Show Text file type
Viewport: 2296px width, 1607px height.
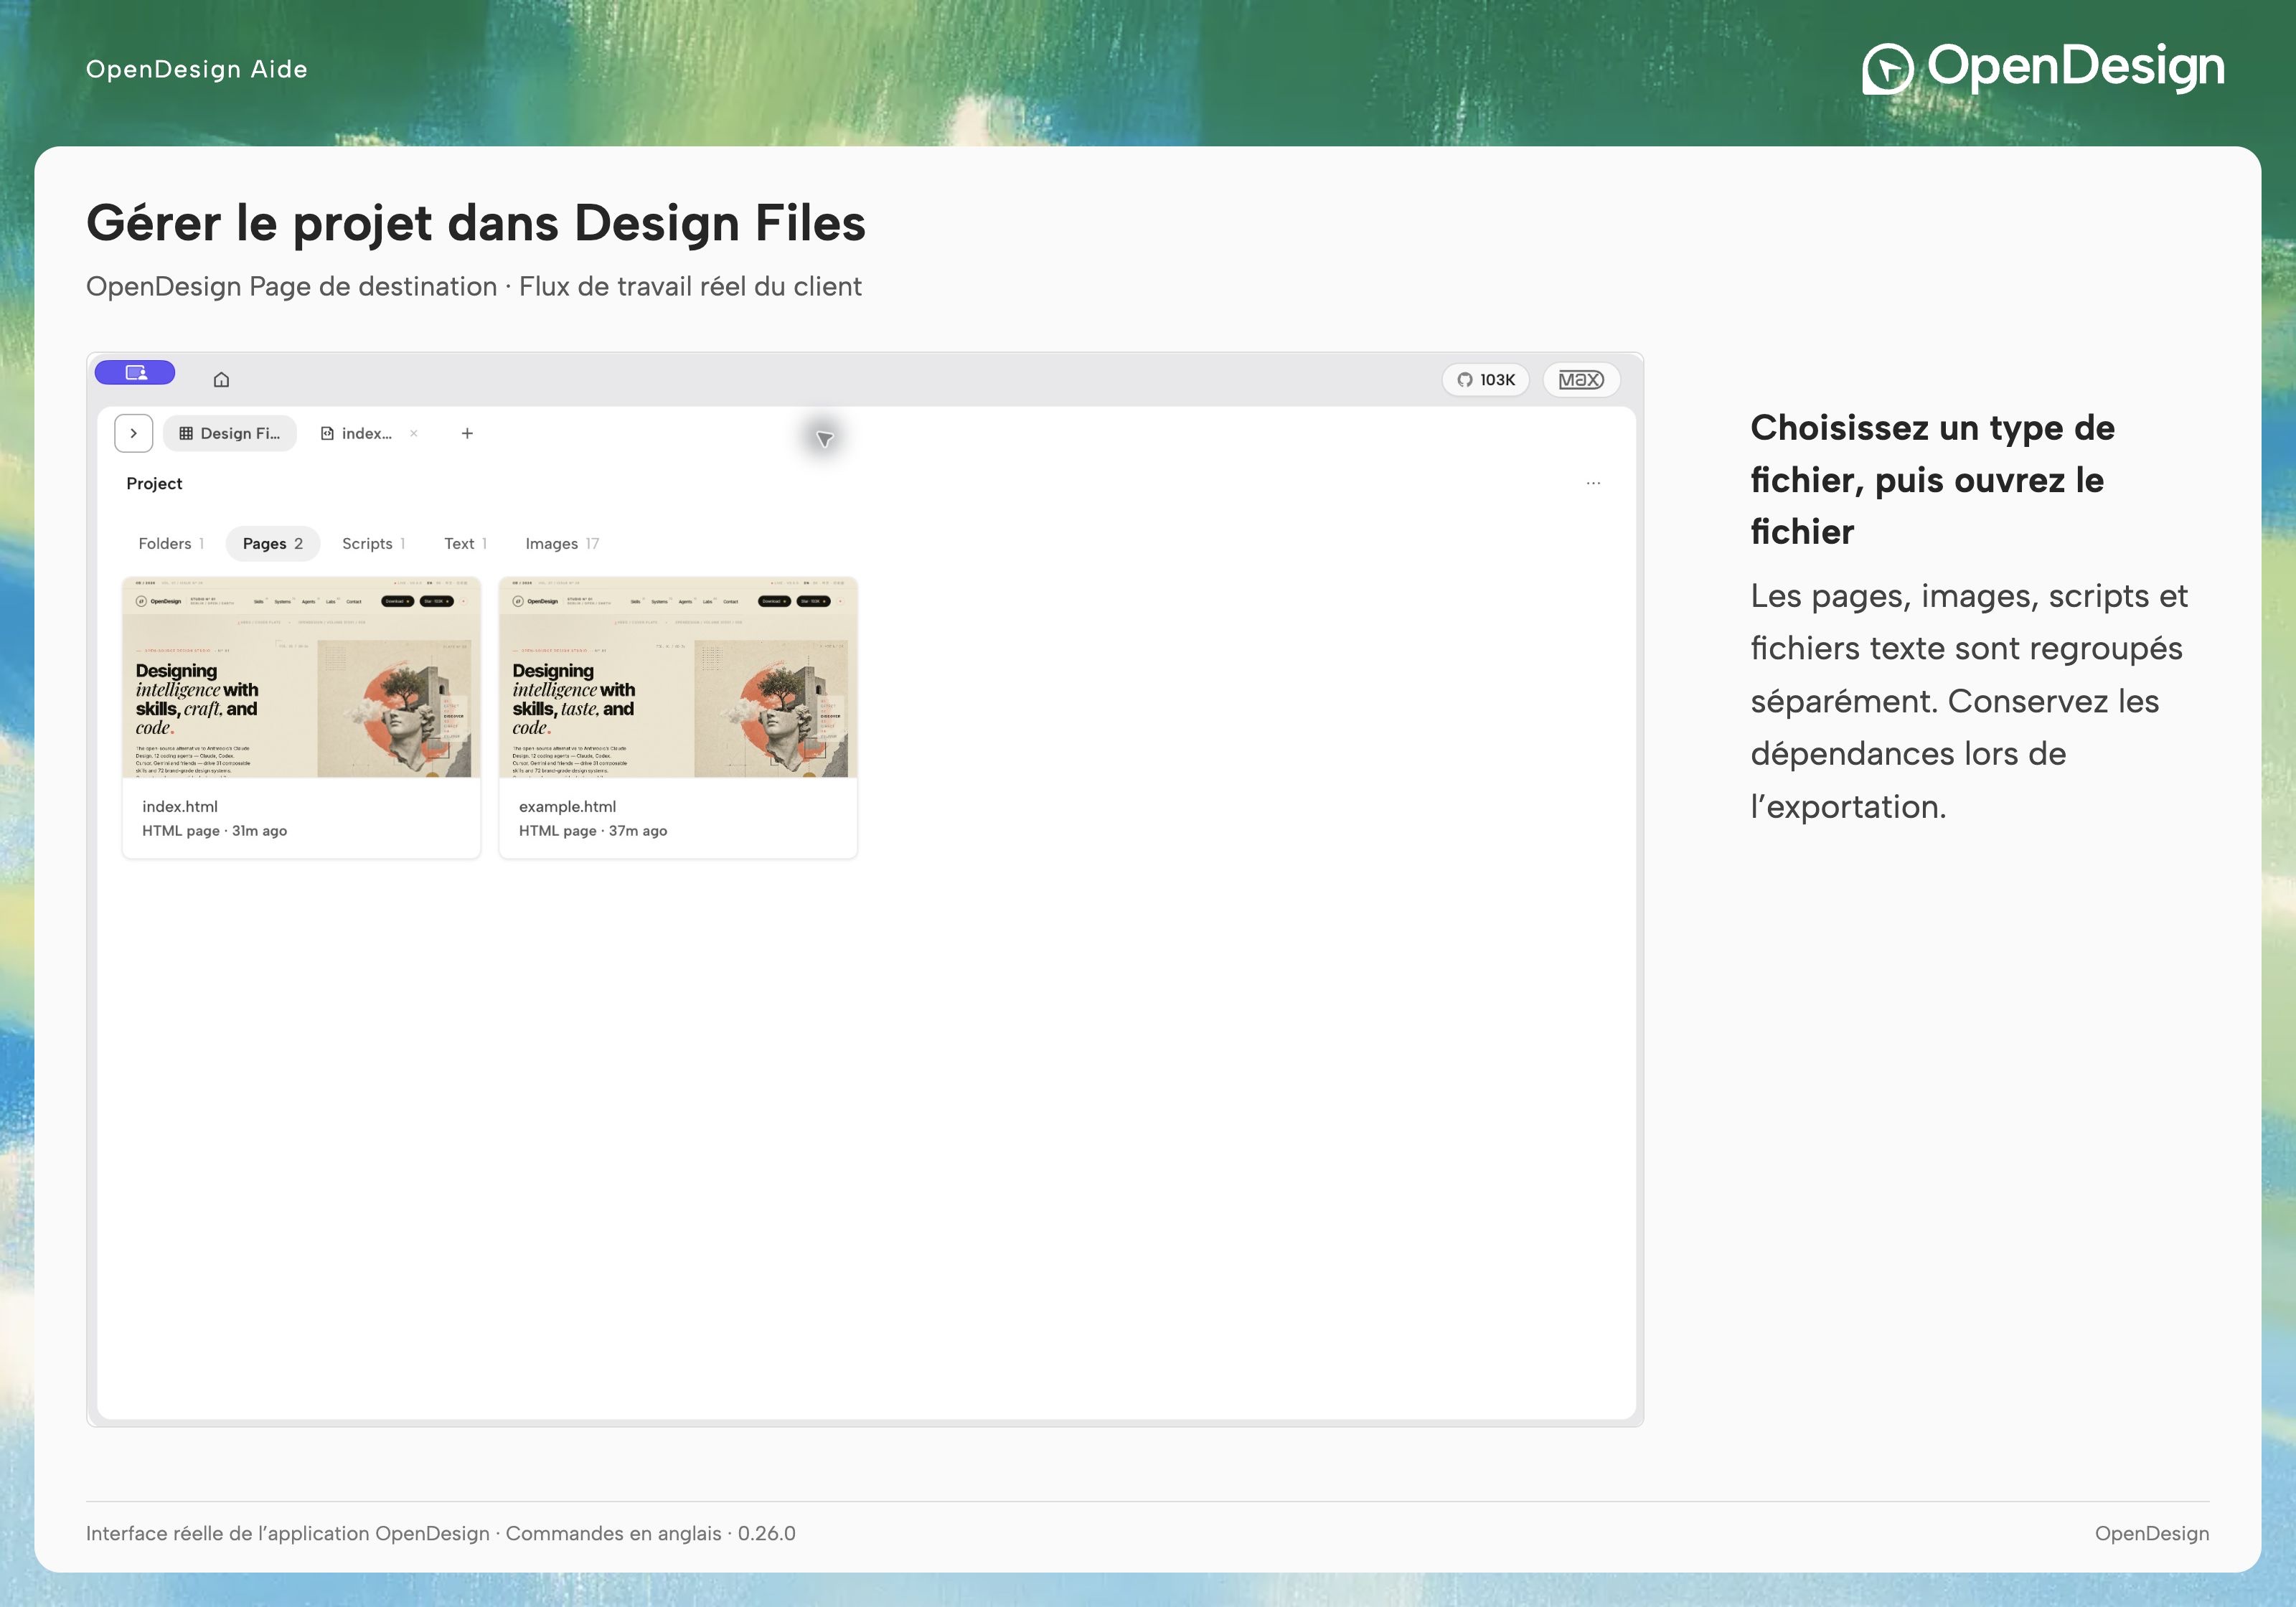tap(466, 544)
